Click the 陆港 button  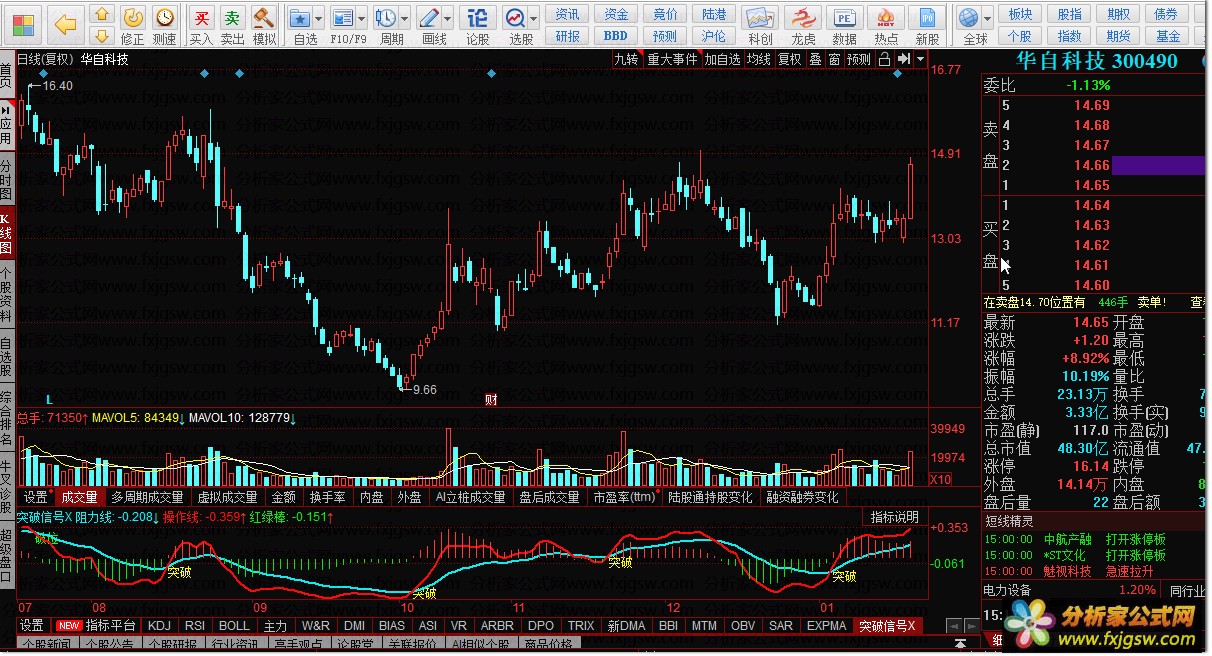coord(714,13)
